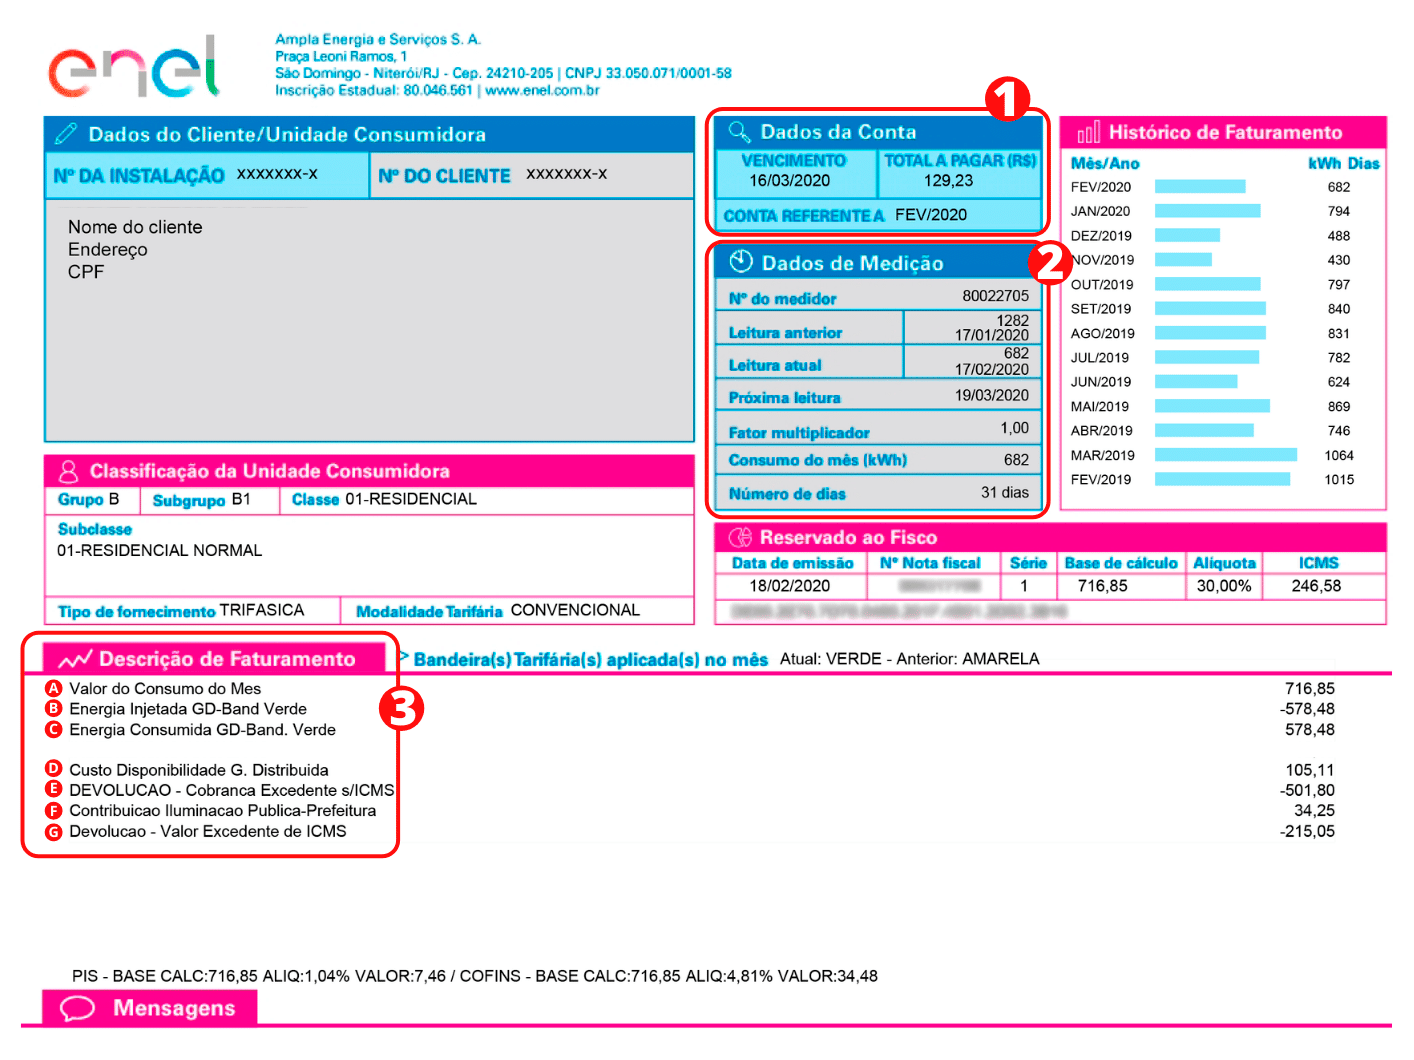Open the www.enel.com.br link
The height and width of the screenshot is (1060, 1414).
542,90
